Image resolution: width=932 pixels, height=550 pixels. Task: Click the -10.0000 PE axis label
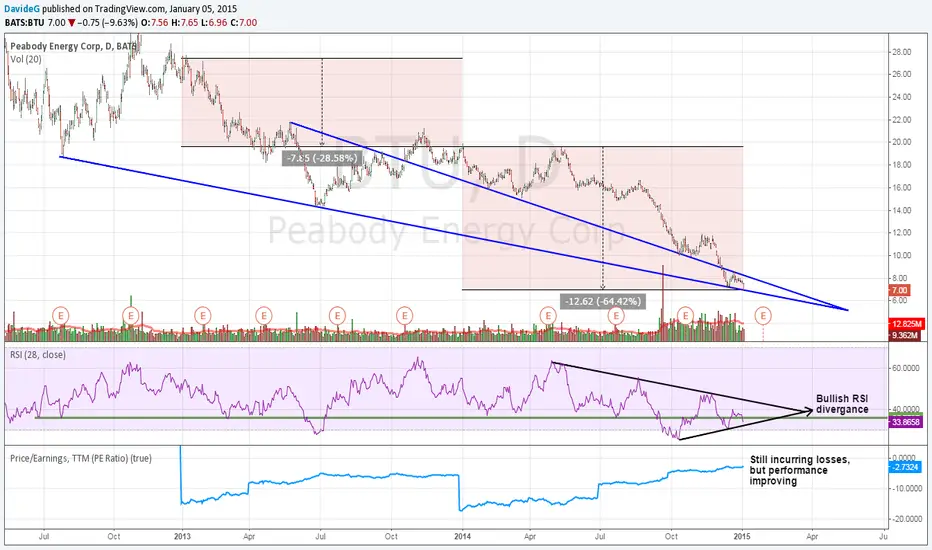coord(905,488)
